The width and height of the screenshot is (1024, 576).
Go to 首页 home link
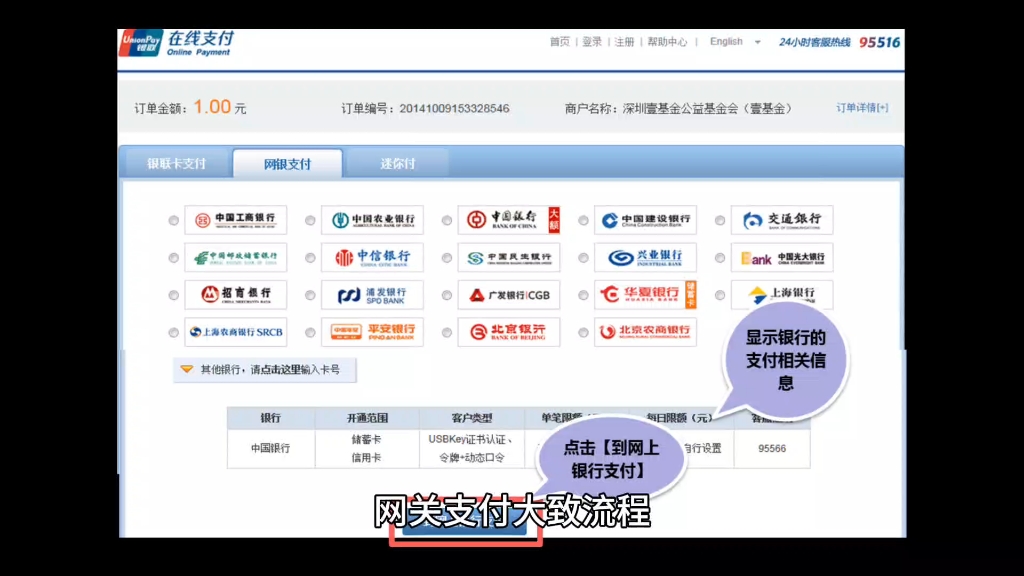pyautogui.click(x=560, y=42)
